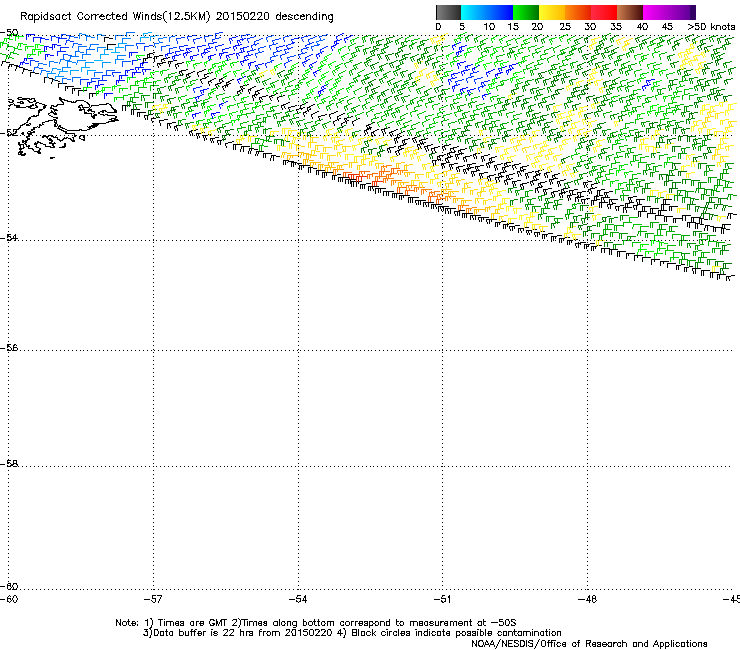Click the latitude label -52
The width and height of the screenshot is (740, 650).
point(9,133)
